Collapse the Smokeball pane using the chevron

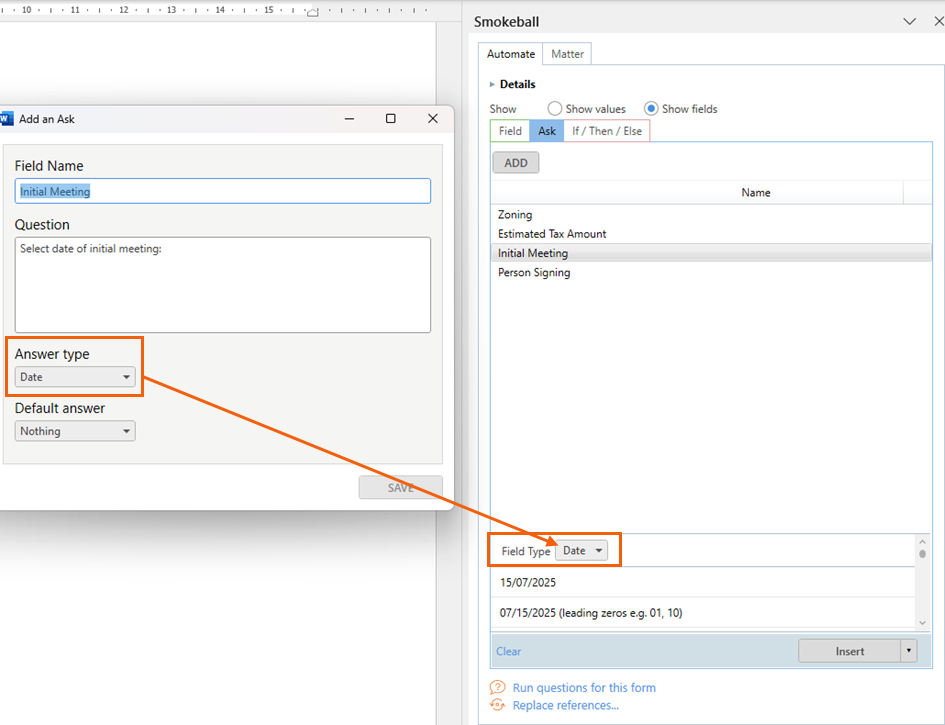click(x=909, y=22)
